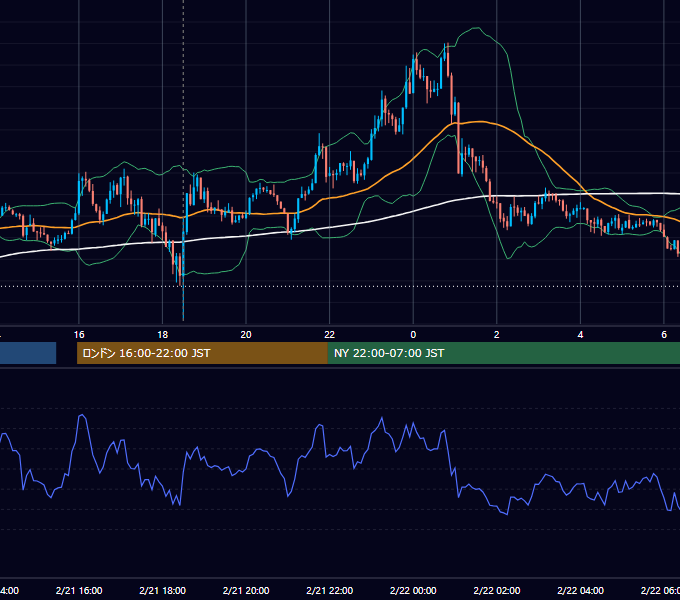Click the blue session bar before London

[28, 353]
